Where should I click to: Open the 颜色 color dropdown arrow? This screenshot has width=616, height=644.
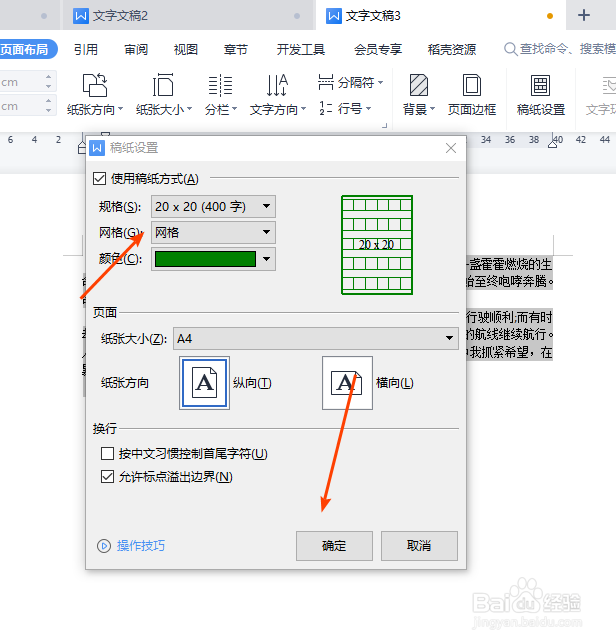coord(267,259)
